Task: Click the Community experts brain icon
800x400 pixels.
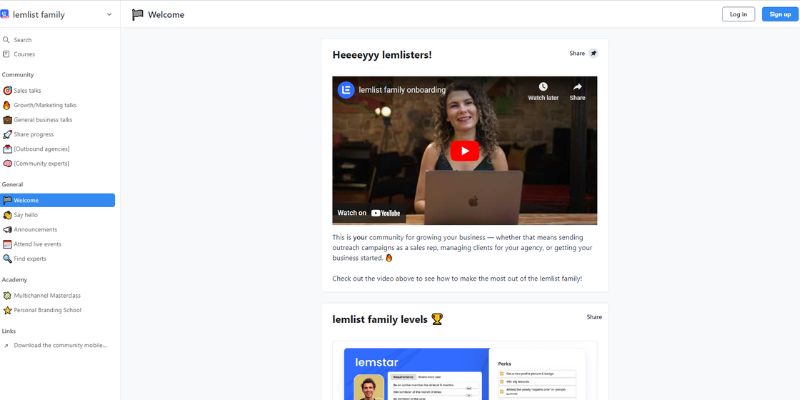Action: point(7,164)
